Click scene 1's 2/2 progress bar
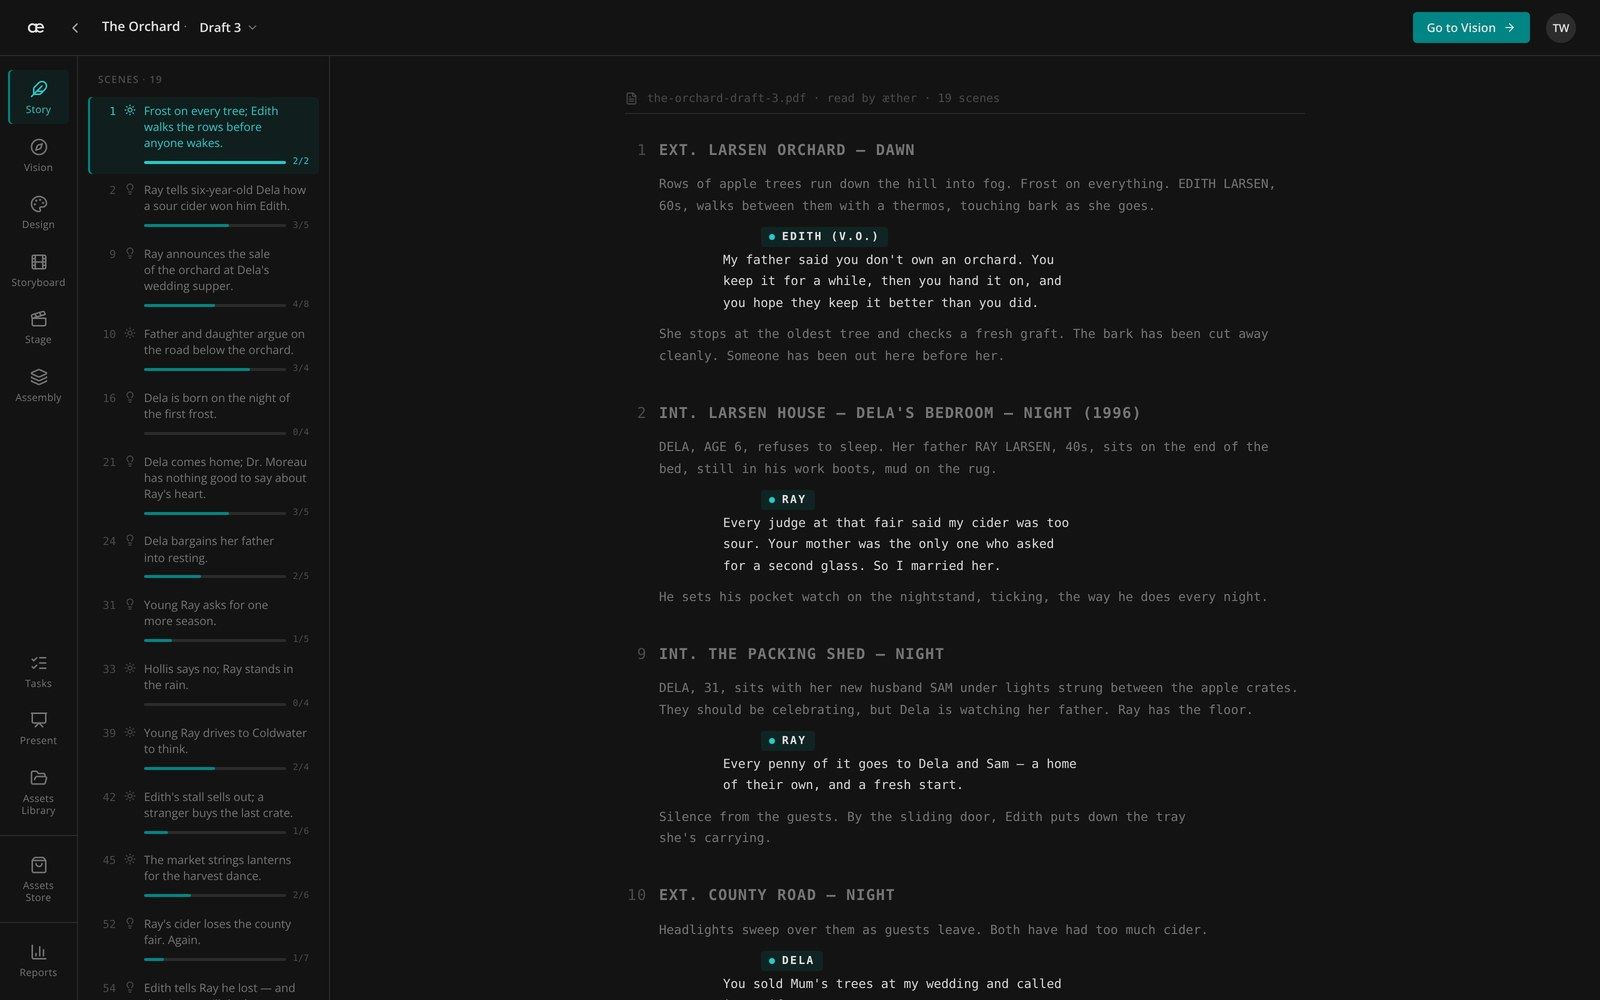The image size is (1600, 1000). point(215,162)
